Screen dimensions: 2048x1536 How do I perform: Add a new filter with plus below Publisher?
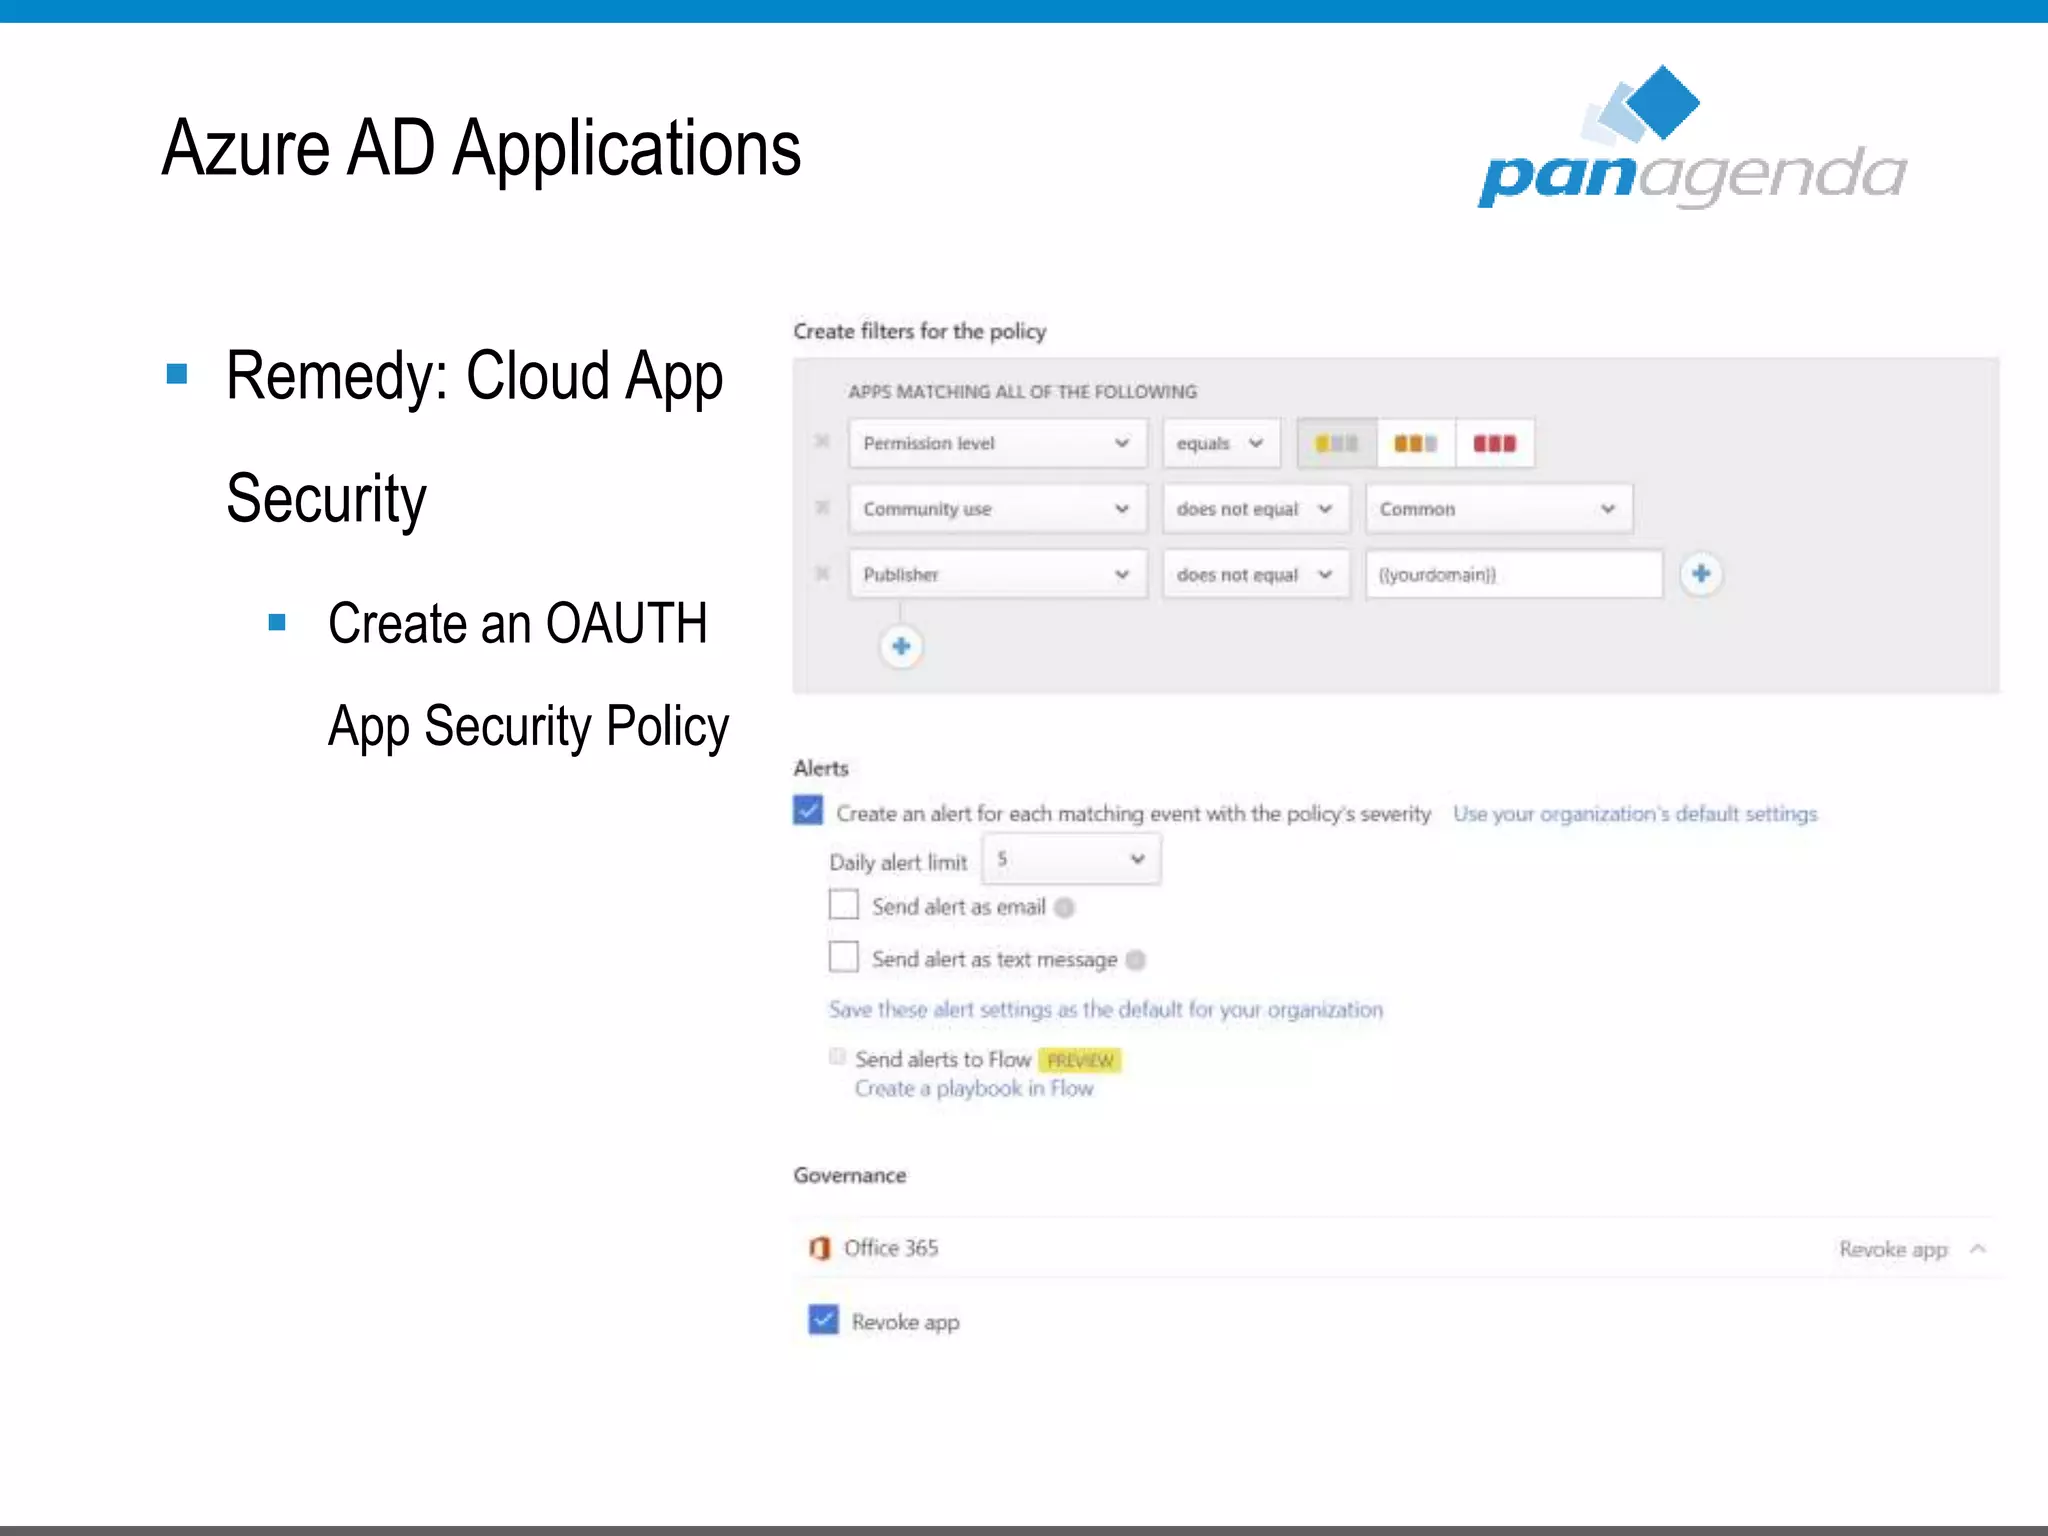(x=901, y=646)
